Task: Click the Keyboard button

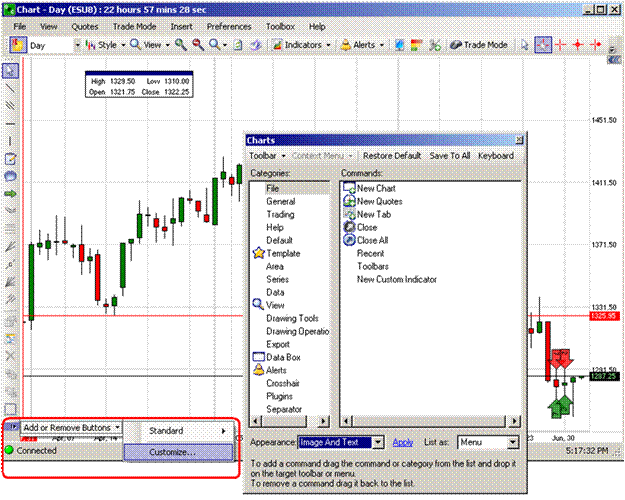Action: [x=496, y=156]
